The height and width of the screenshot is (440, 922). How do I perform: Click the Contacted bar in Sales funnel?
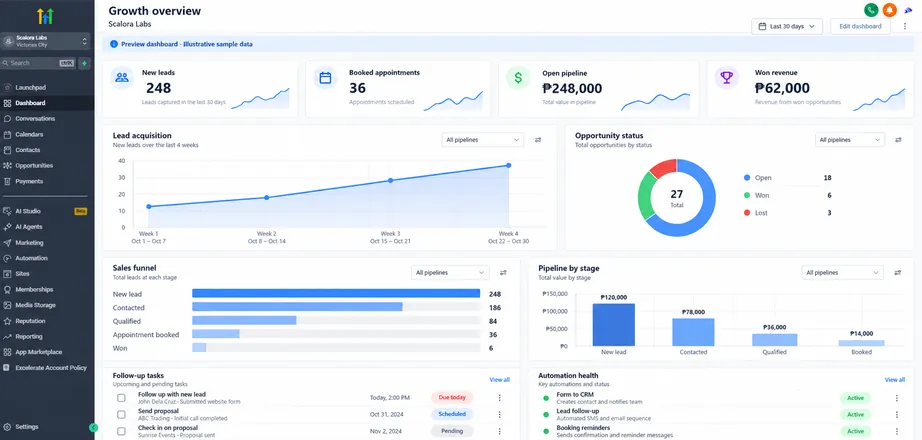click(297, 307)
